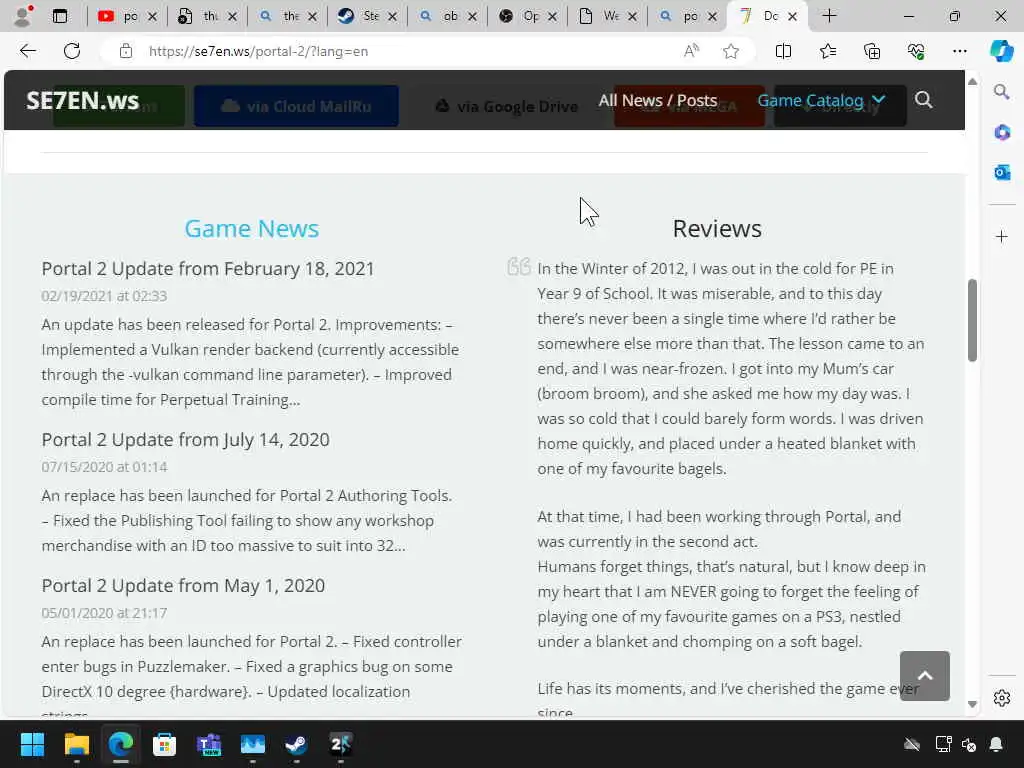
Task: Close the current se7en.ws tab
Action: click(x=792, y=16)
